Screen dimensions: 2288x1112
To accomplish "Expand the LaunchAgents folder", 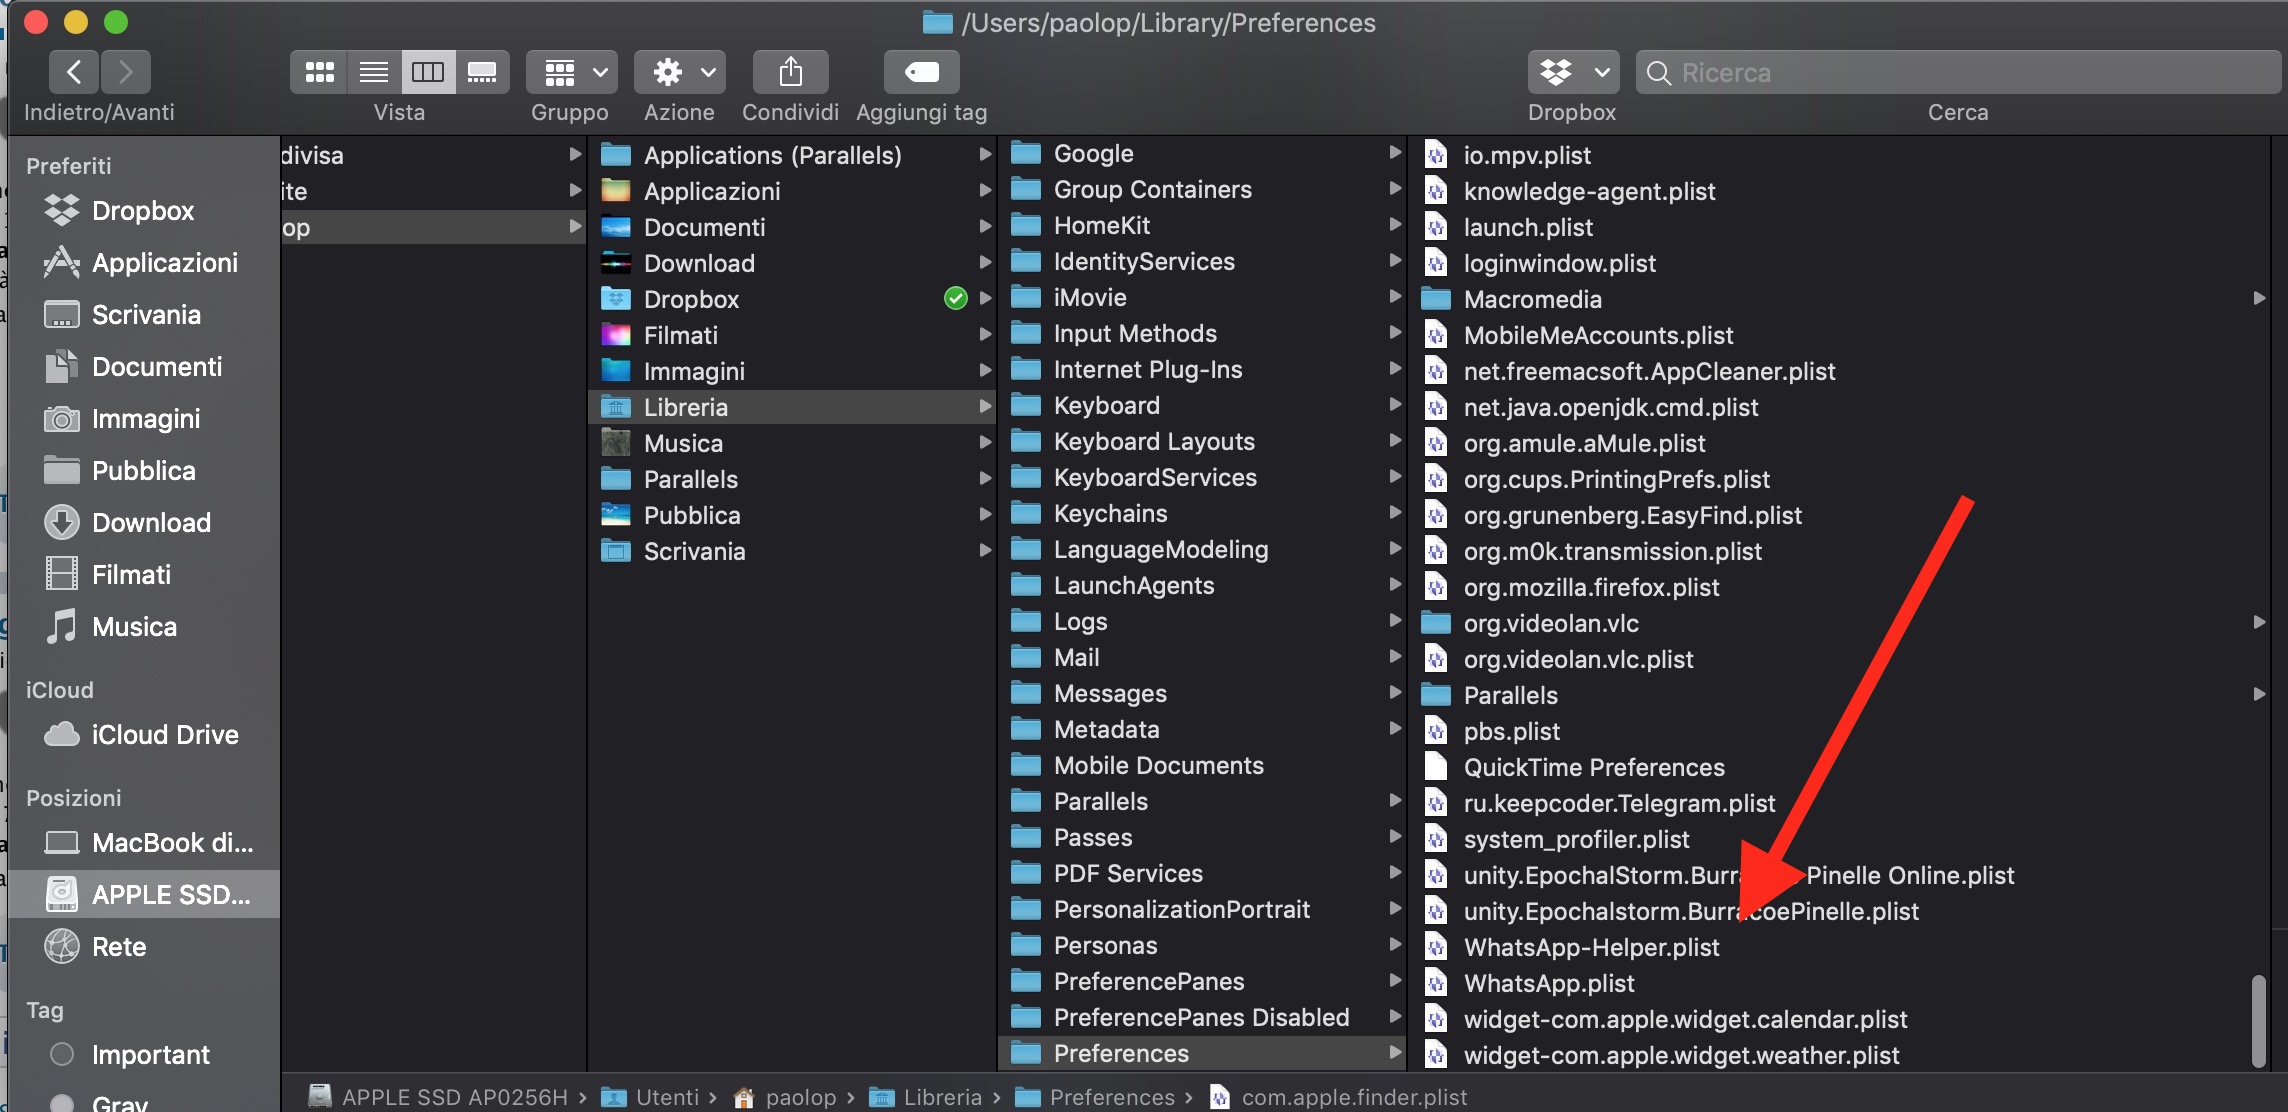I will [x=1395, y=585].
